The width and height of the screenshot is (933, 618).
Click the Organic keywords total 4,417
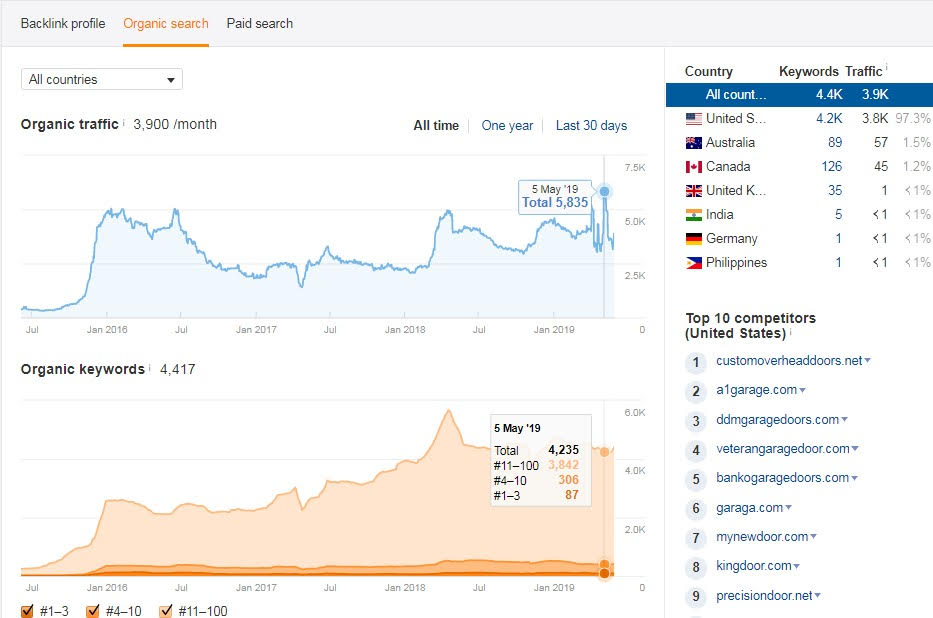click(x=177, y=369)
